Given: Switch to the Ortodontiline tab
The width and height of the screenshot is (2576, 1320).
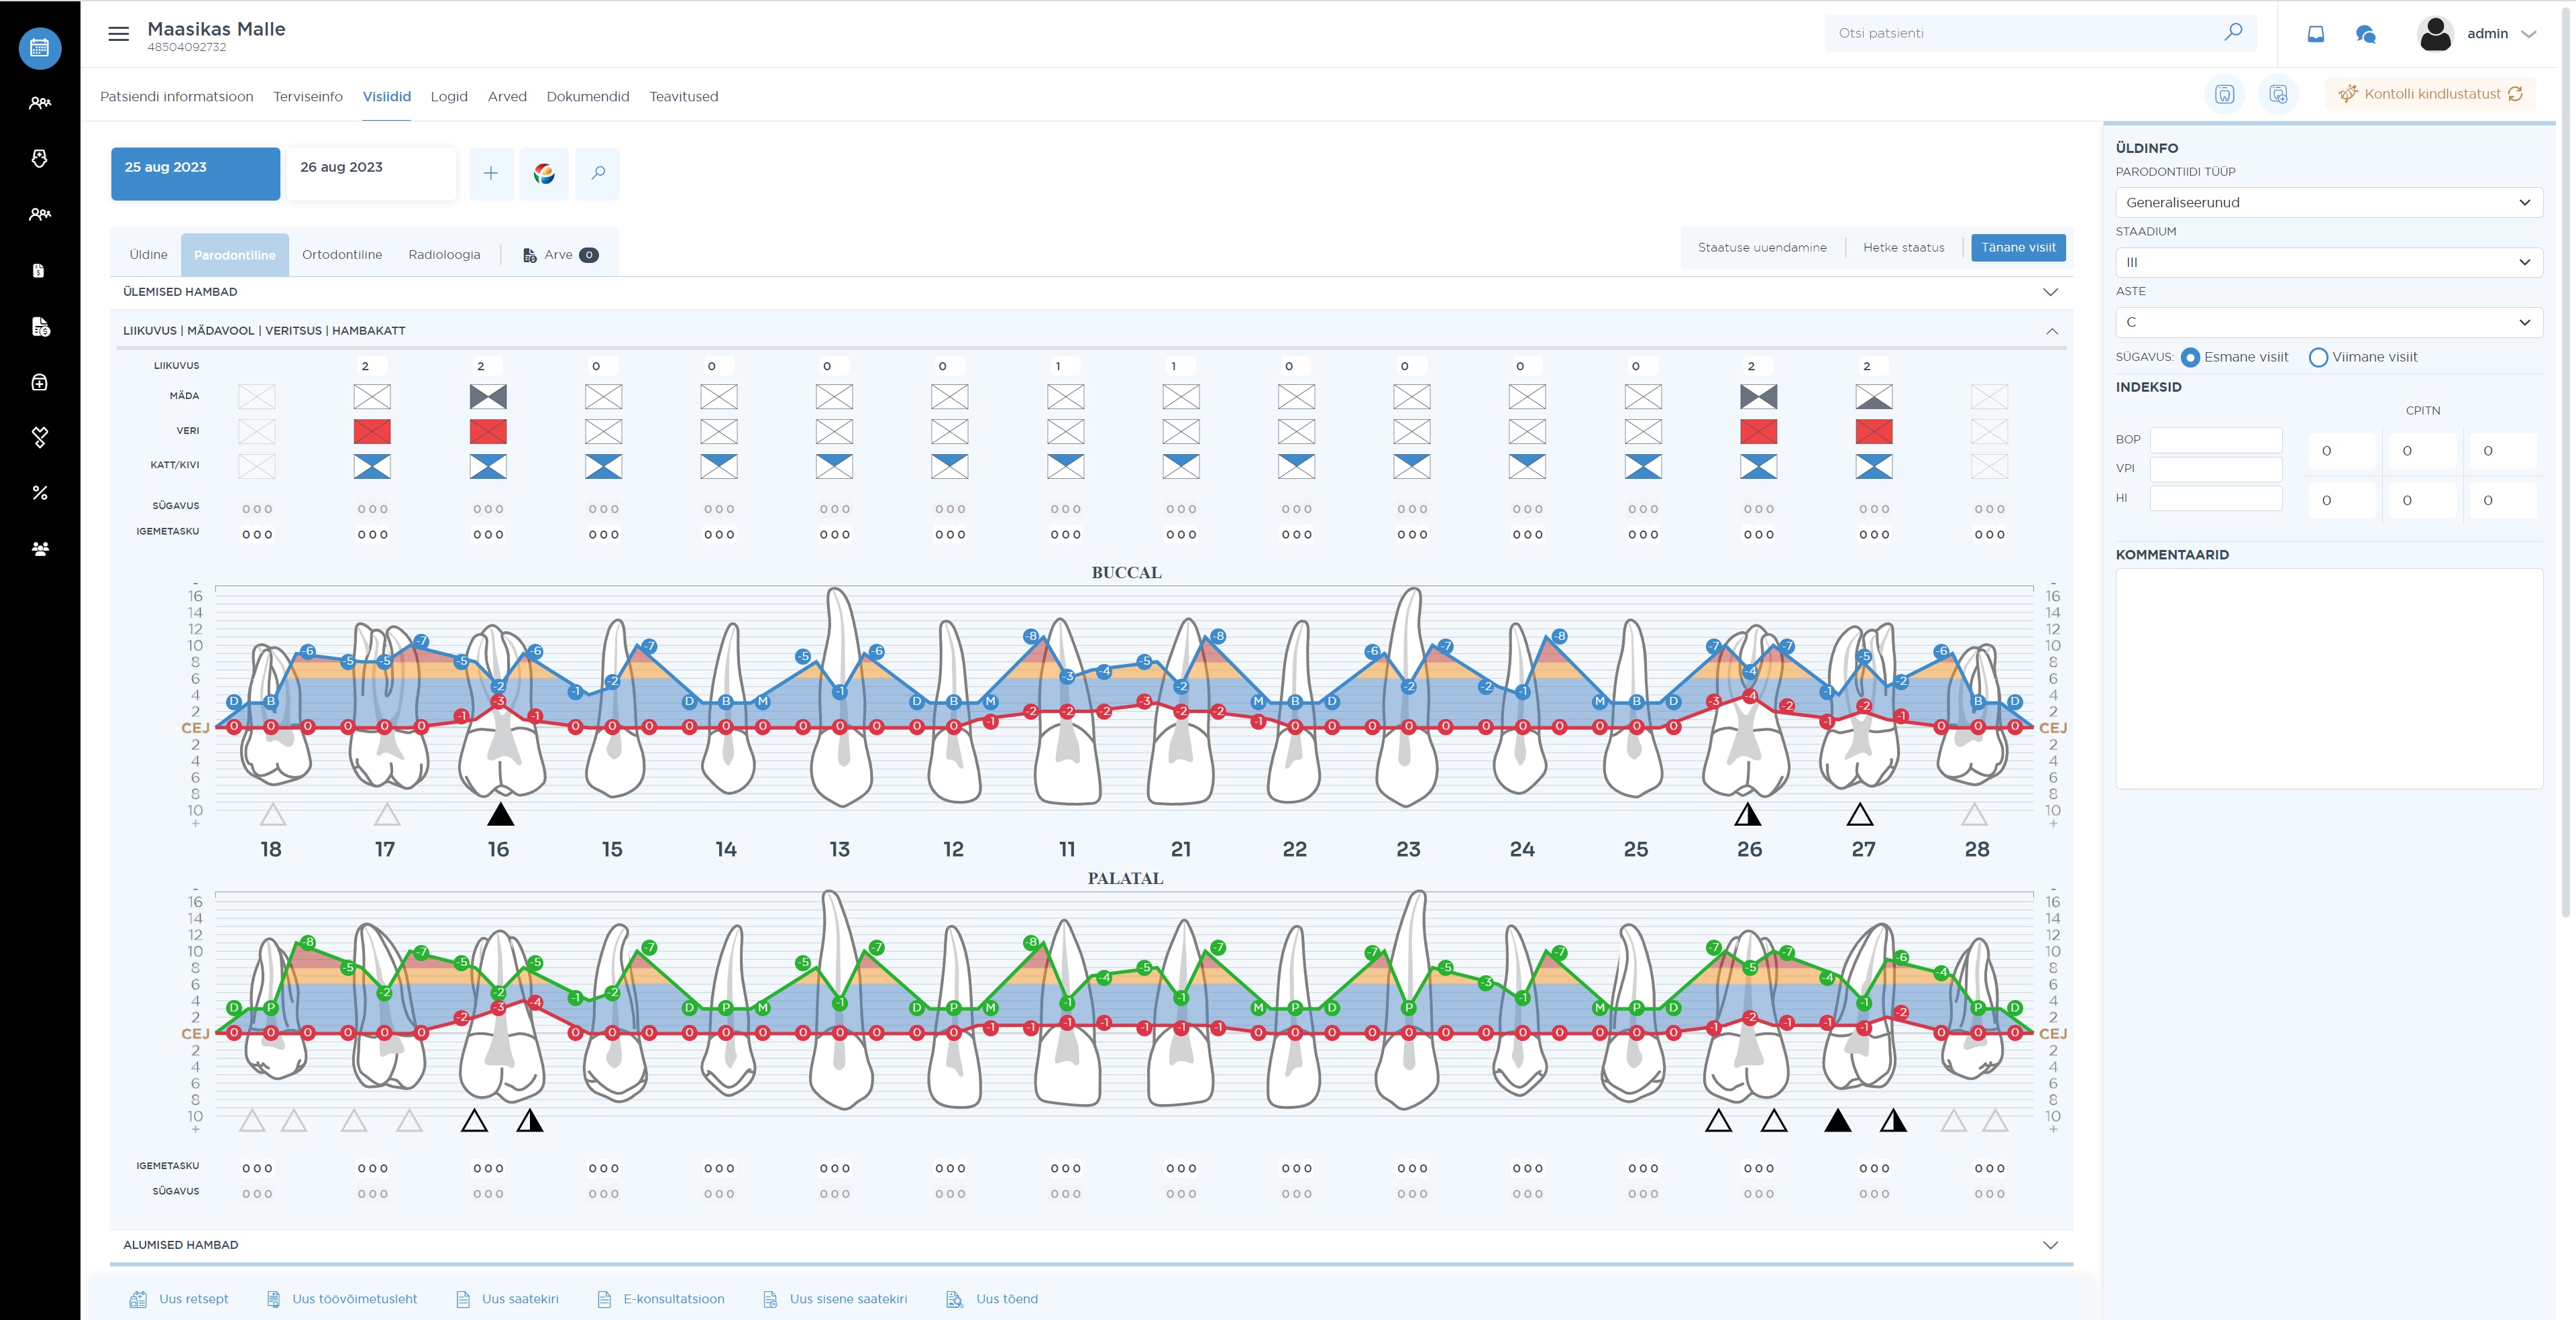Looking at the screenshot, I should [342, 255].
